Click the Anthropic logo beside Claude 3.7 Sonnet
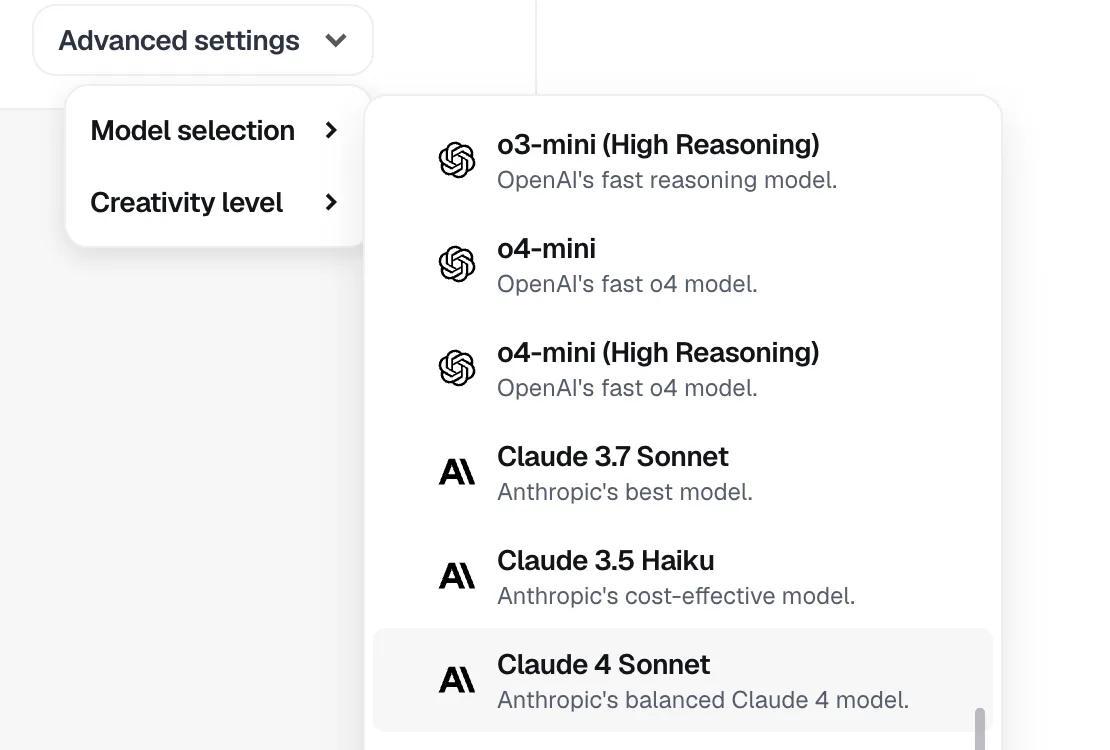 pyautogui.click(x=457, y=472)
